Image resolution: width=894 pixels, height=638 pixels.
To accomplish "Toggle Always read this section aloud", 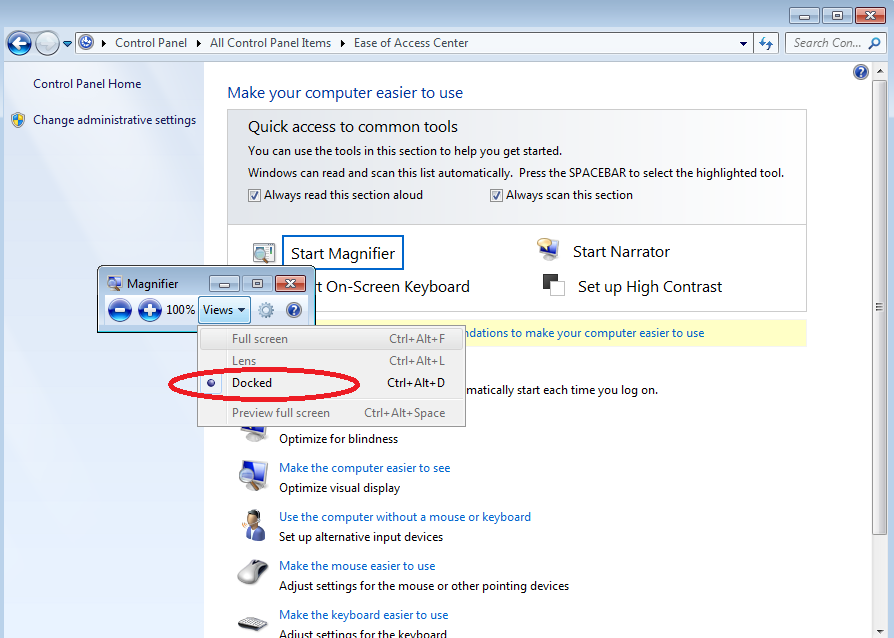I will (x=254, y=196).
